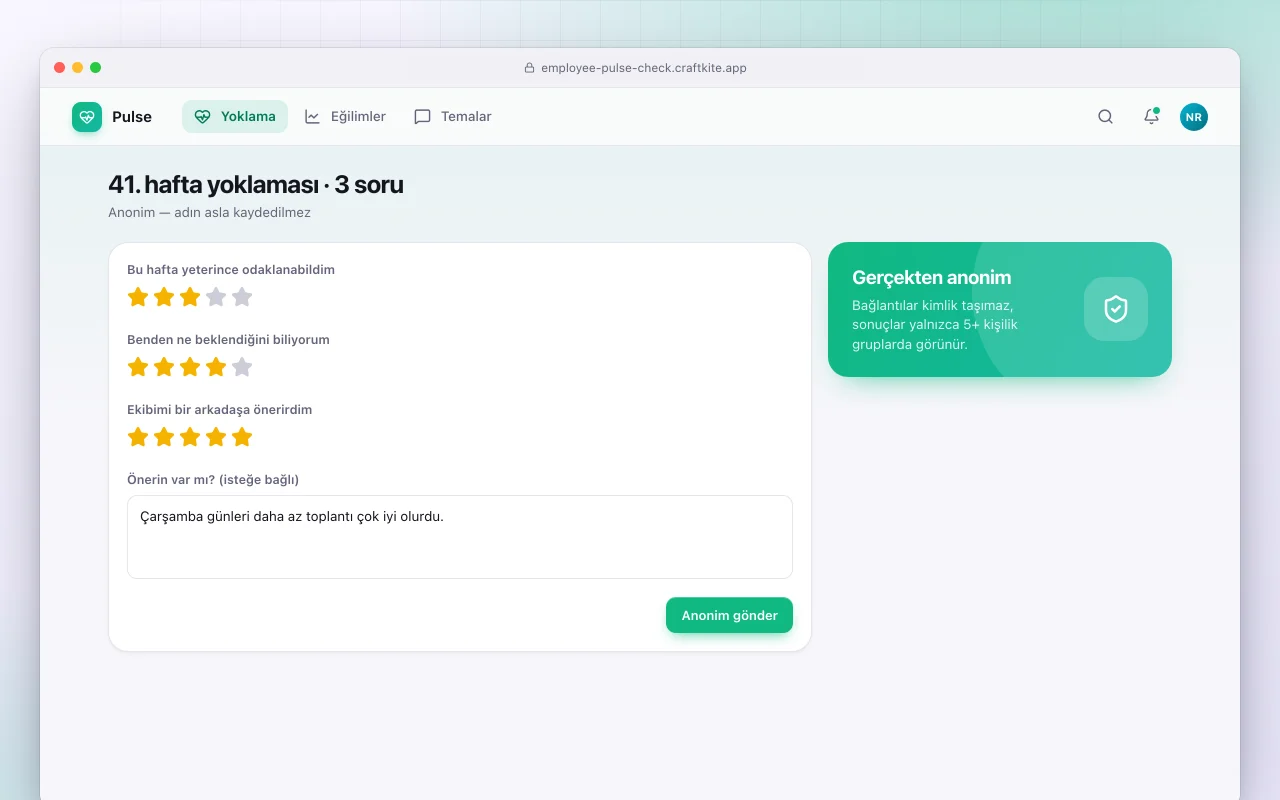The width and height of the screenshot is (1280, 800).
Task: Click the 'Gerçekten anonim' card title
Action: click(x=931, y=278)
